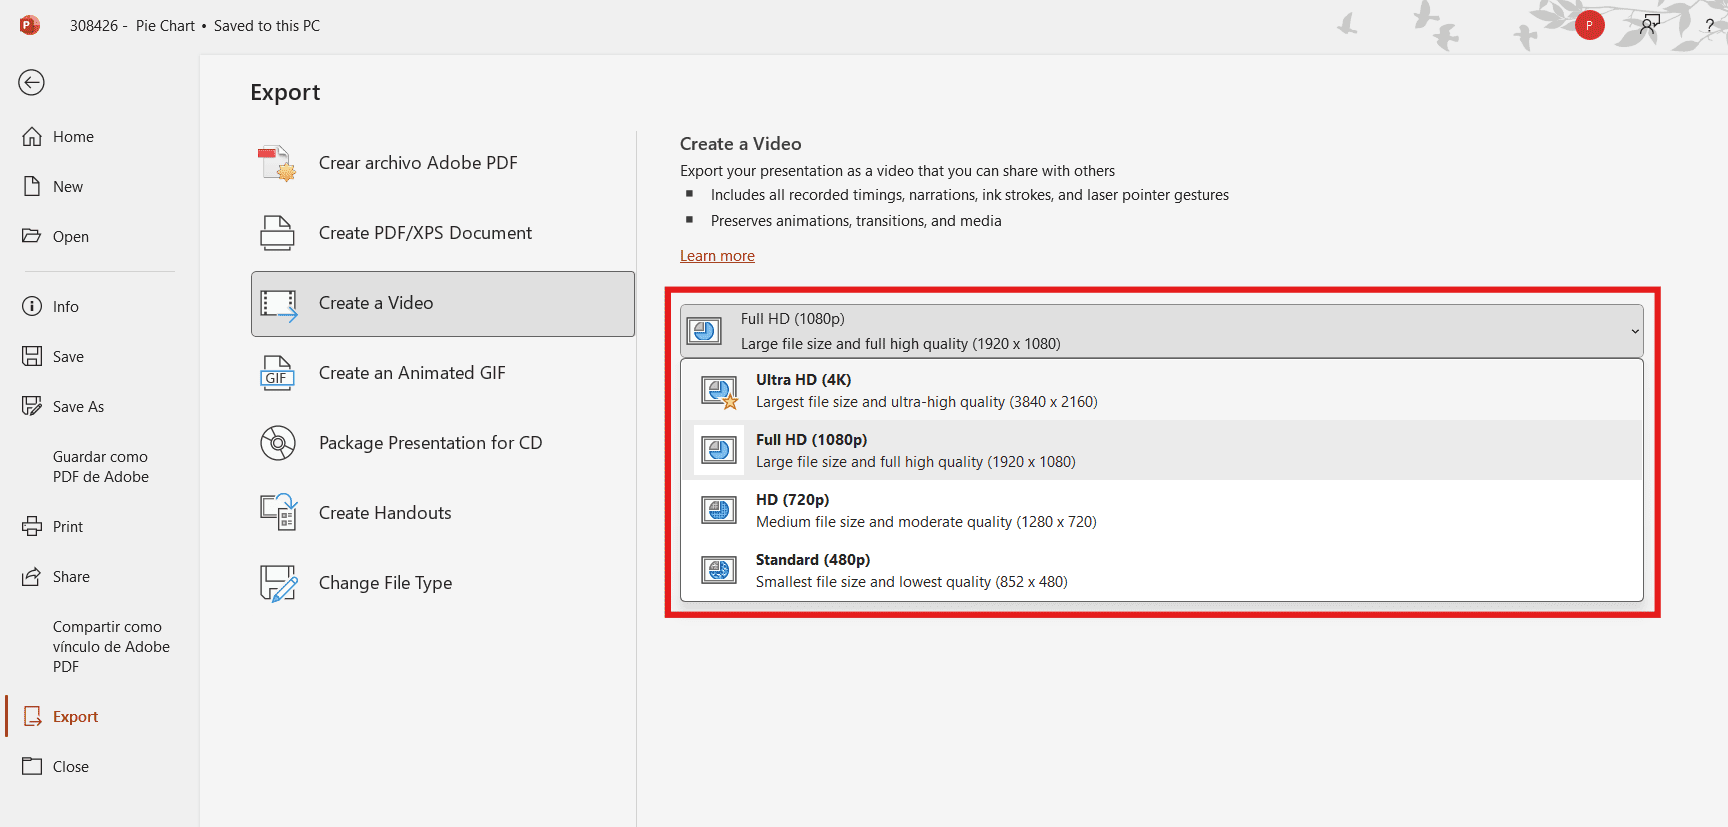The width and height of the screenshot is (1728, 827).
Task: Go to Print in the sidebar
Action: (x=67, y=527)
